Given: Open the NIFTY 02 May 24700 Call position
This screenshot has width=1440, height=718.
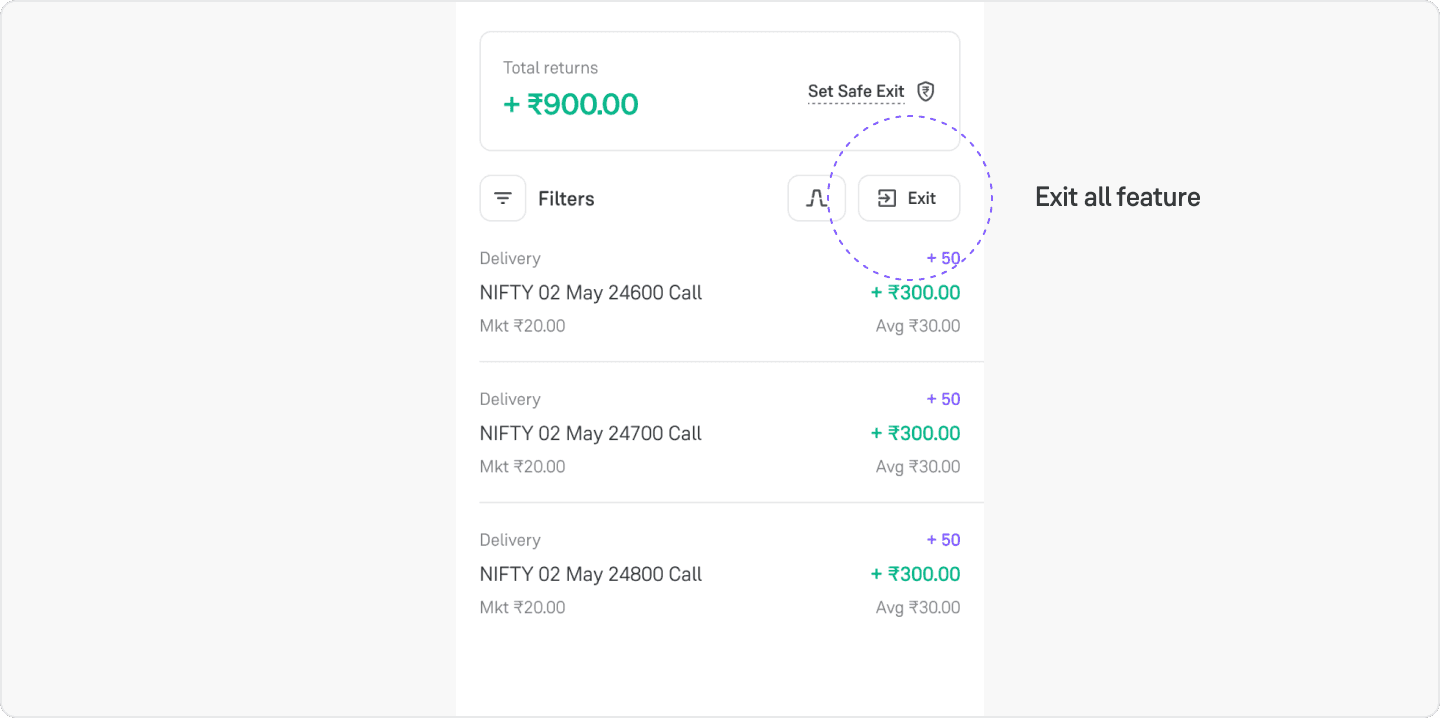Looking at the screenshot, I should pos(720,433).
